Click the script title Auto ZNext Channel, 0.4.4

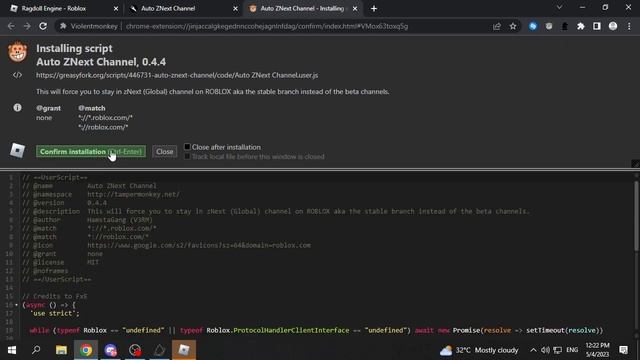101,62
